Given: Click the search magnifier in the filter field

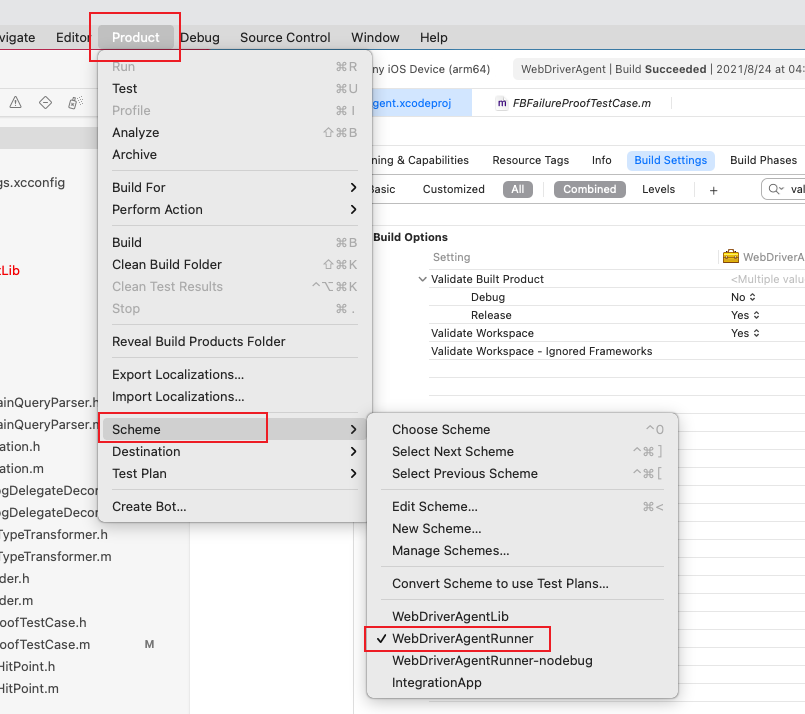Looking at the screenshot, I should pyautogui.click(x=775, y=189).
